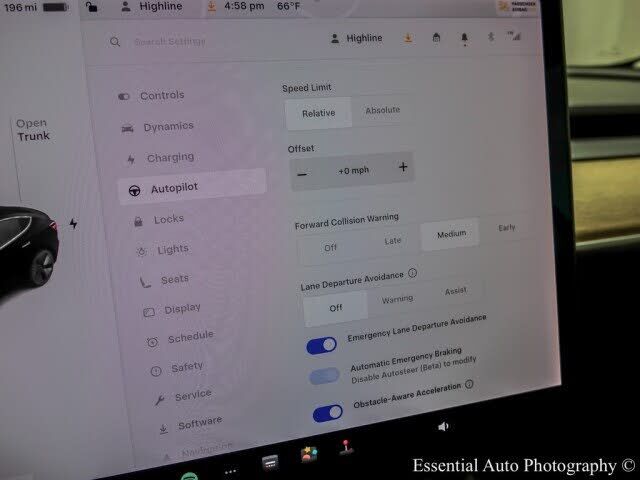
Task: Set Forward Collision Warning to Early
Action: (x=507, y=228)
